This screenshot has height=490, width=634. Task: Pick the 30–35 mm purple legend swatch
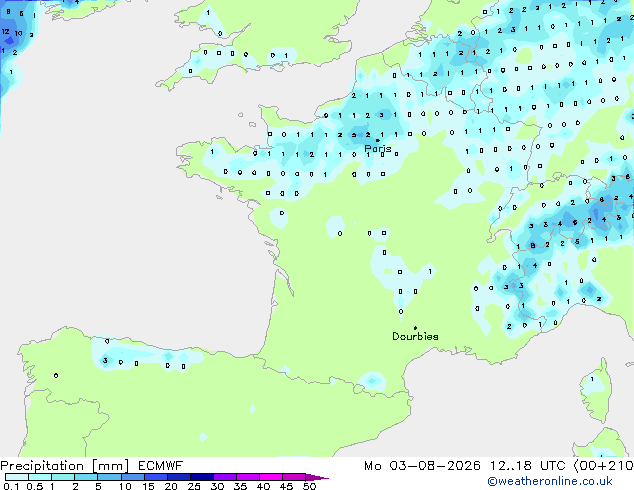coord(224,477)
